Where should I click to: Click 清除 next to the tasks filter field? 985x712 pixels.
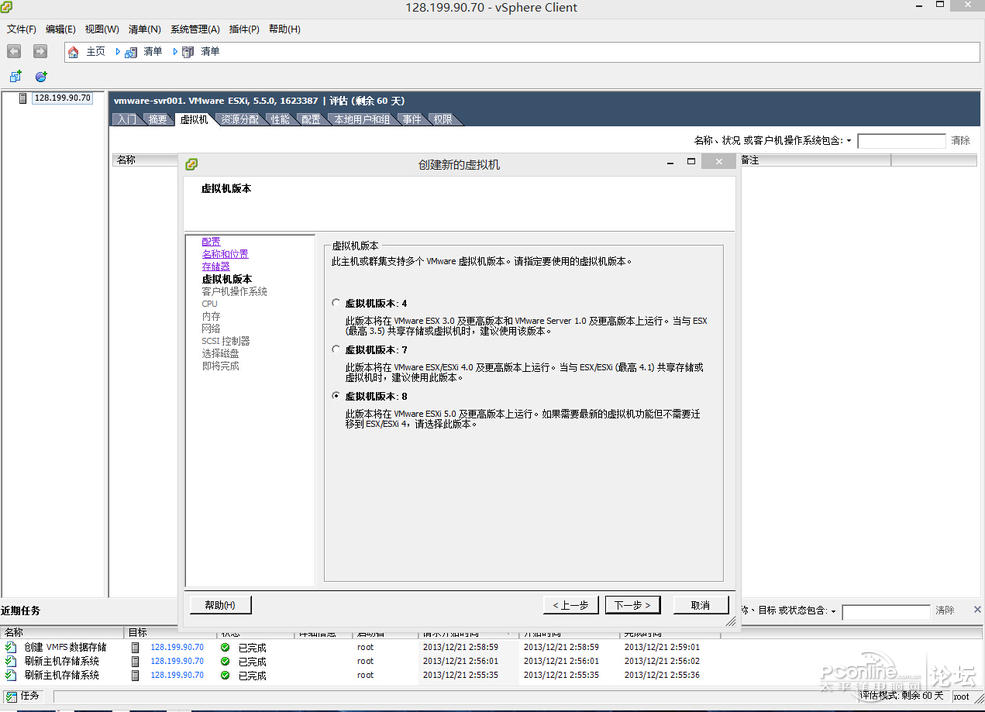[945, 610]
